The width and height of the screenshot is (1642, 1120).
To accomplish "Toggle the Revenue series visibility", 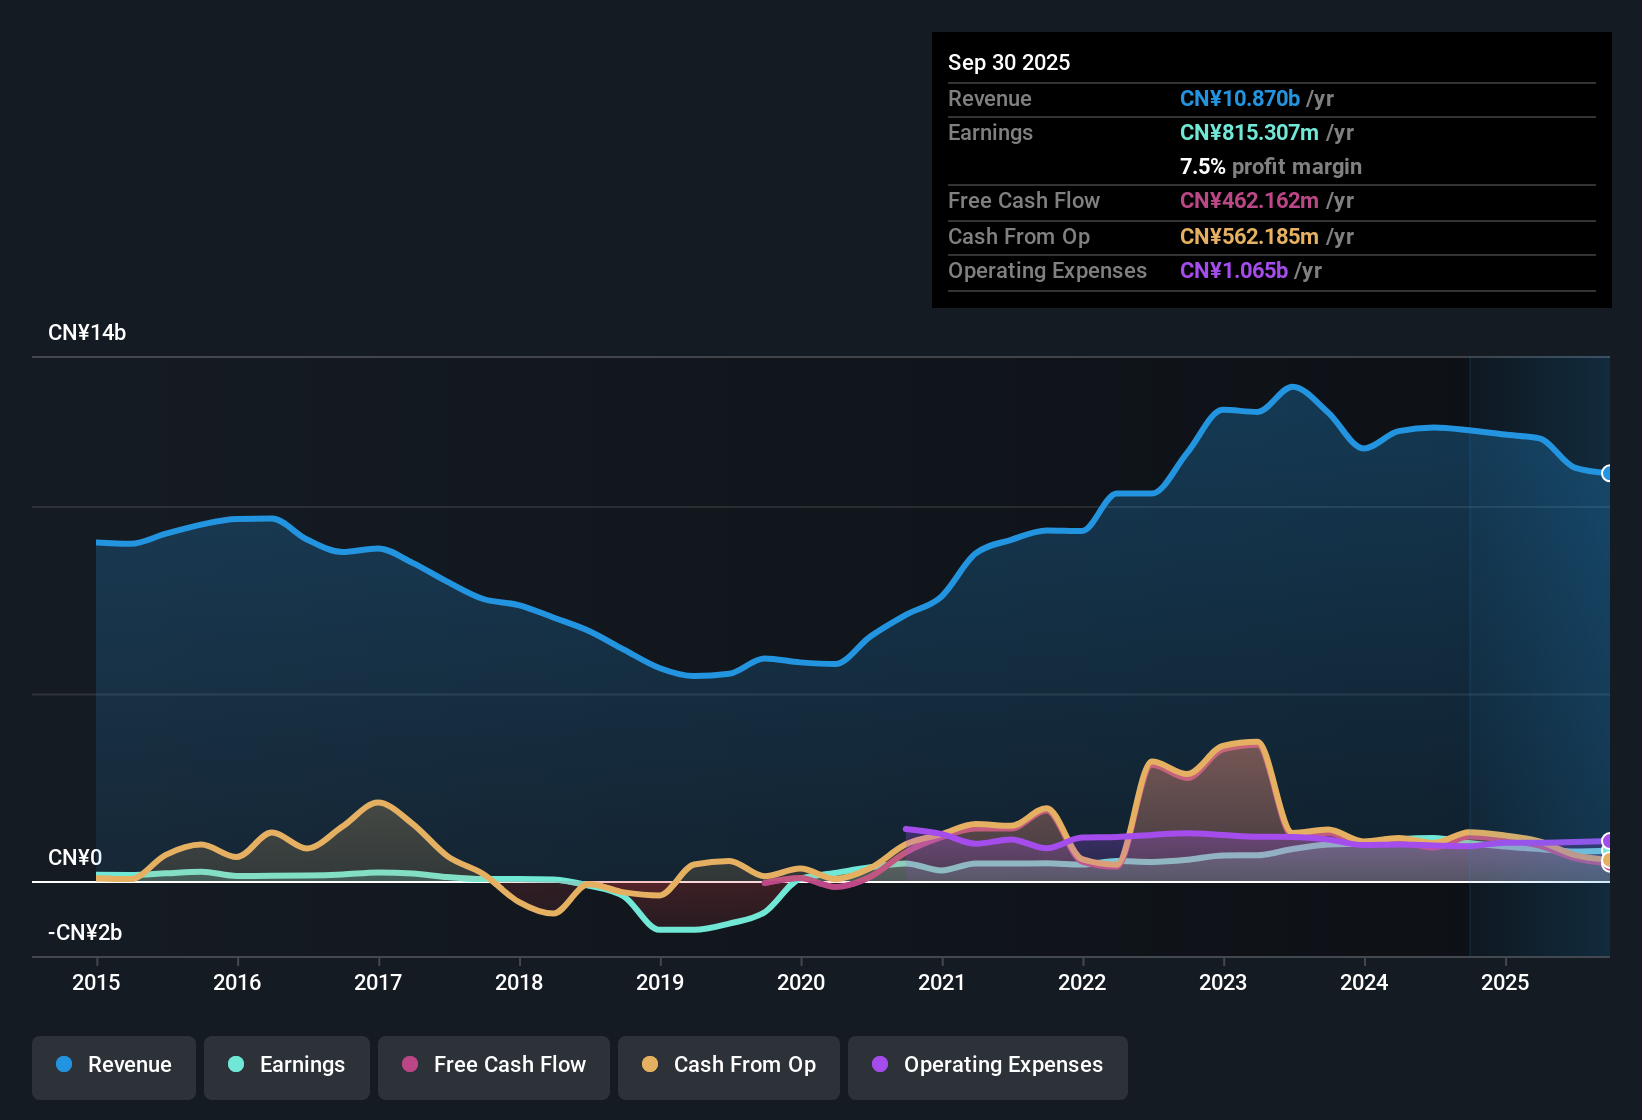I will coord(113,1065).
